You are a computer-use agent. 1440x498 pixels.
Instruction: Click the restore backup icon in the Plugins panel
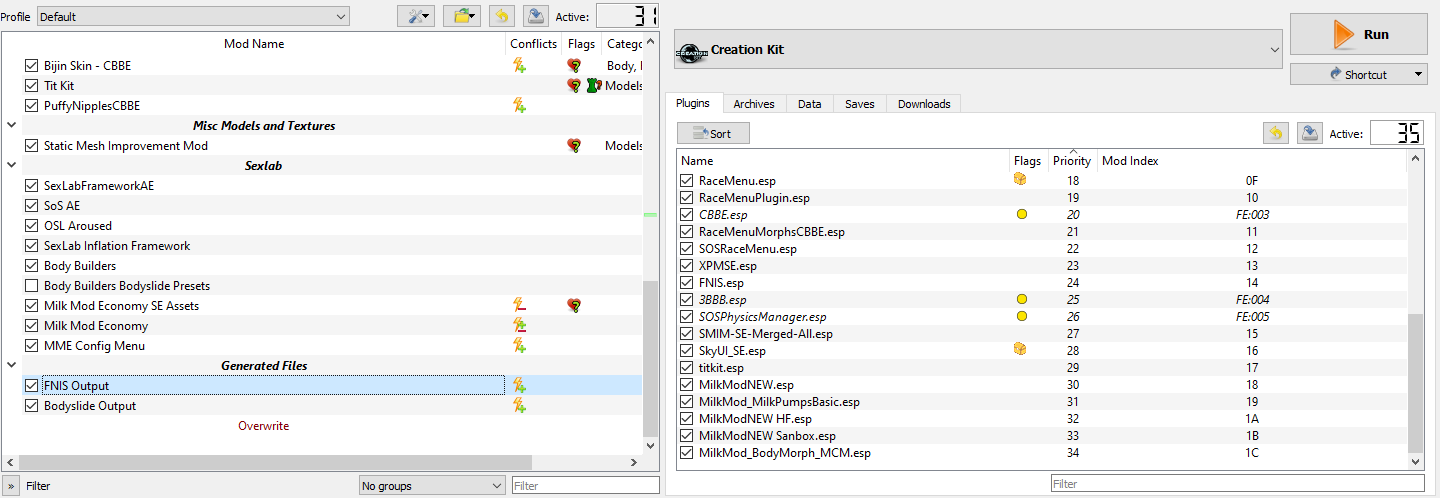pyautogui.click(x=1275, y=133)
